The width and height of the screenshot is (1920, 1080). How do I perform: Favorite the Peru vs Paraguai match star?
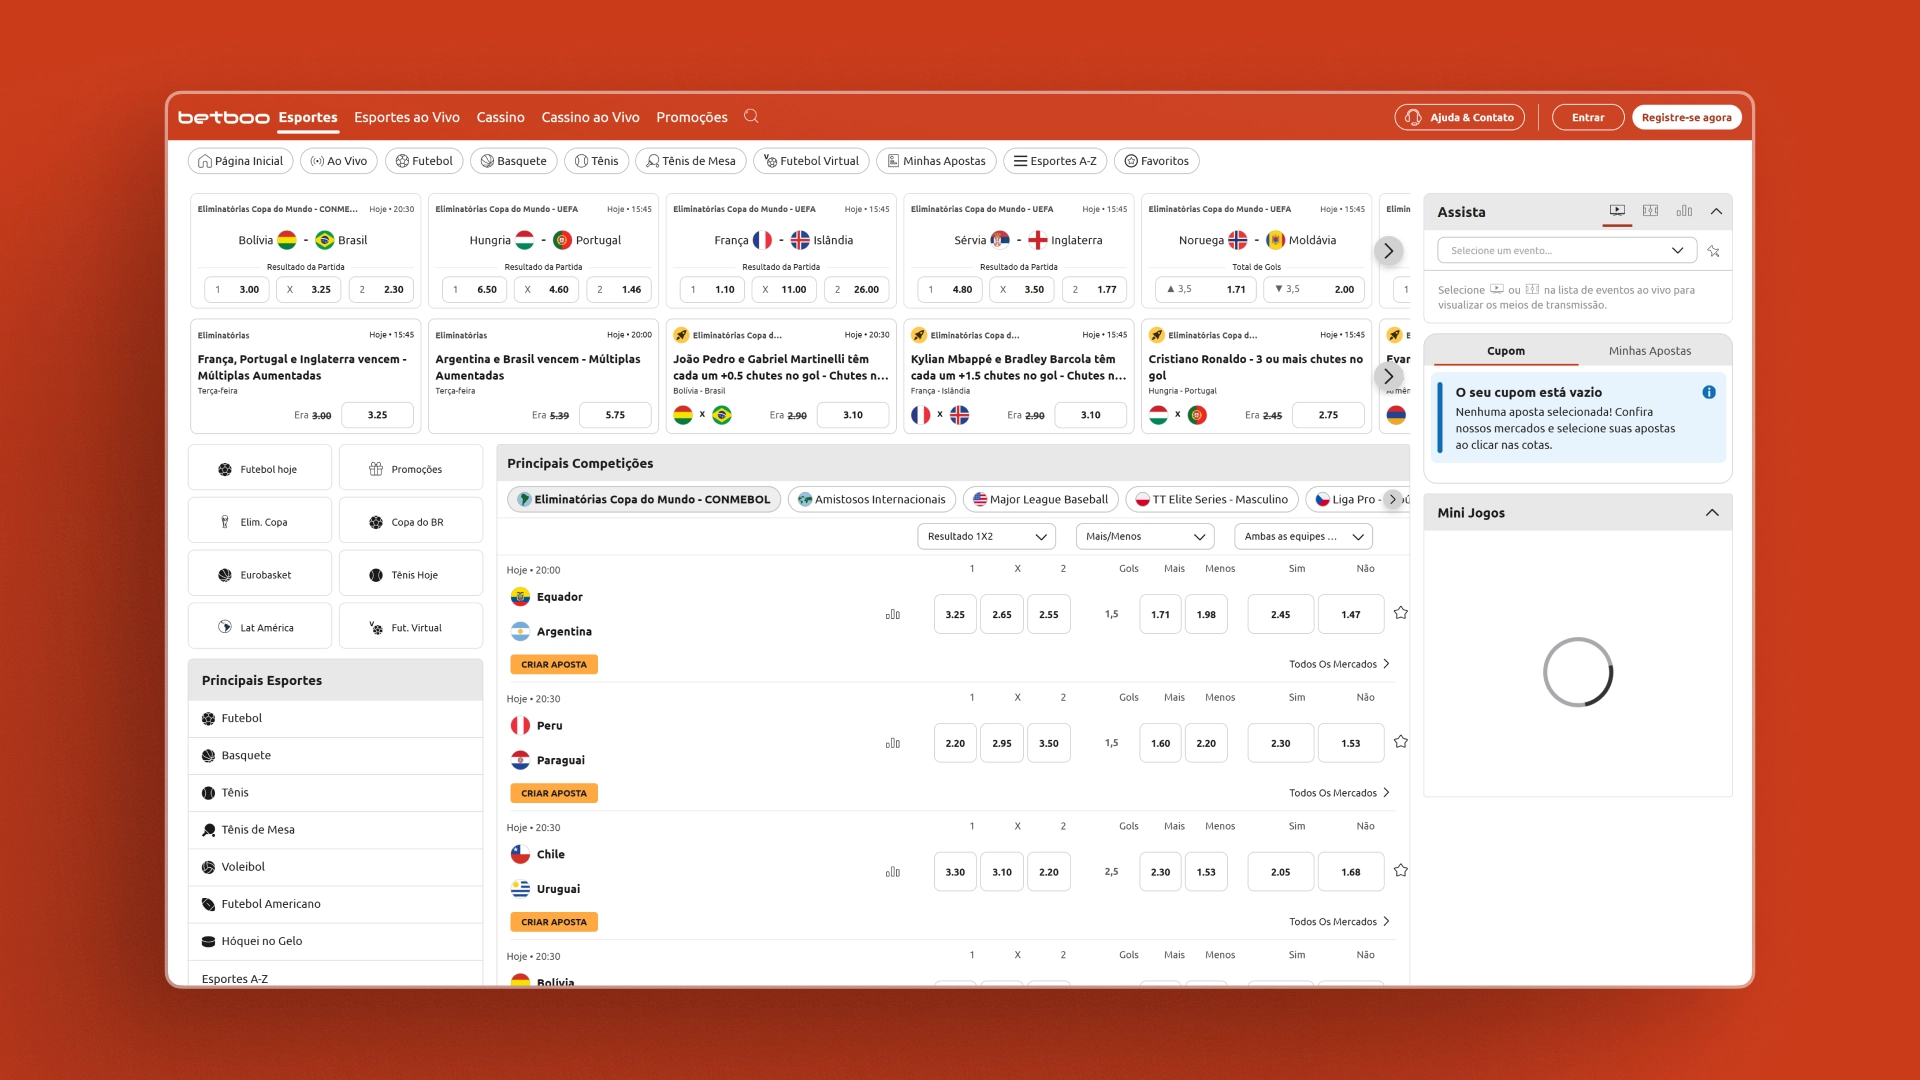pos(1400,742)
